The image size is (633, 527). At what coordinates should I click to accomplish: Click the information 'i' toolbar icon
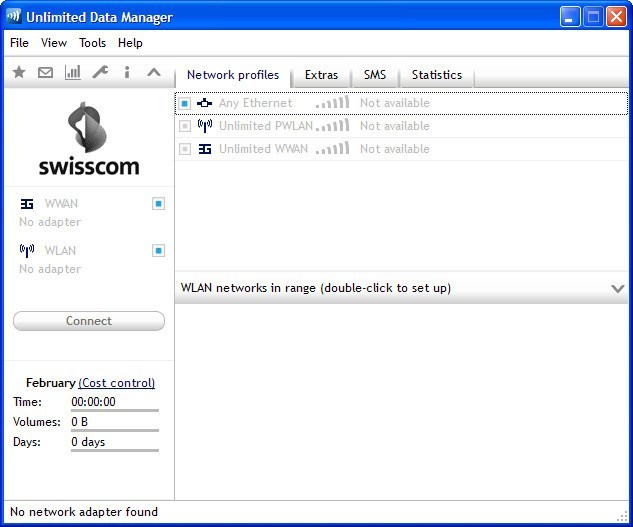coord(127,73)
